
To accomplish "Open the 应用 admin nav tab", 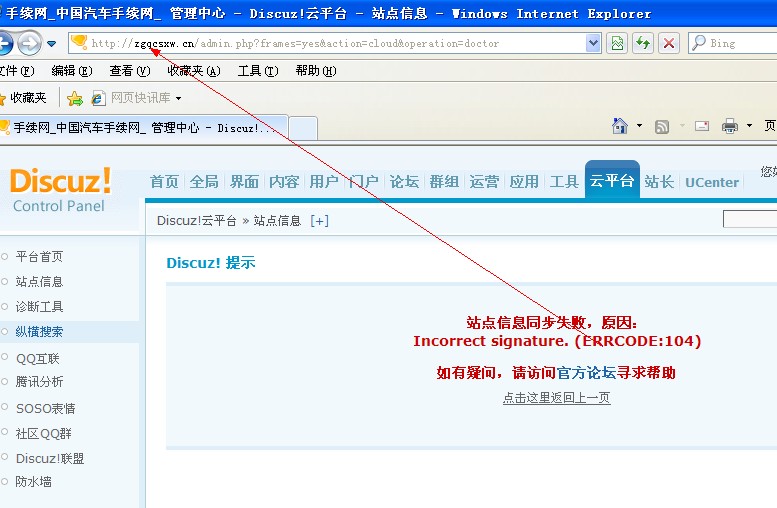I will [x=524, y=182].
